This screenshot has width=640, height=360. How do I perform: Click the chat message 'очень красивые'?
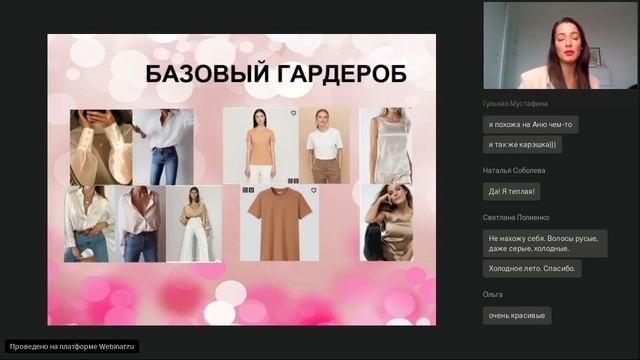pos(517,316)
